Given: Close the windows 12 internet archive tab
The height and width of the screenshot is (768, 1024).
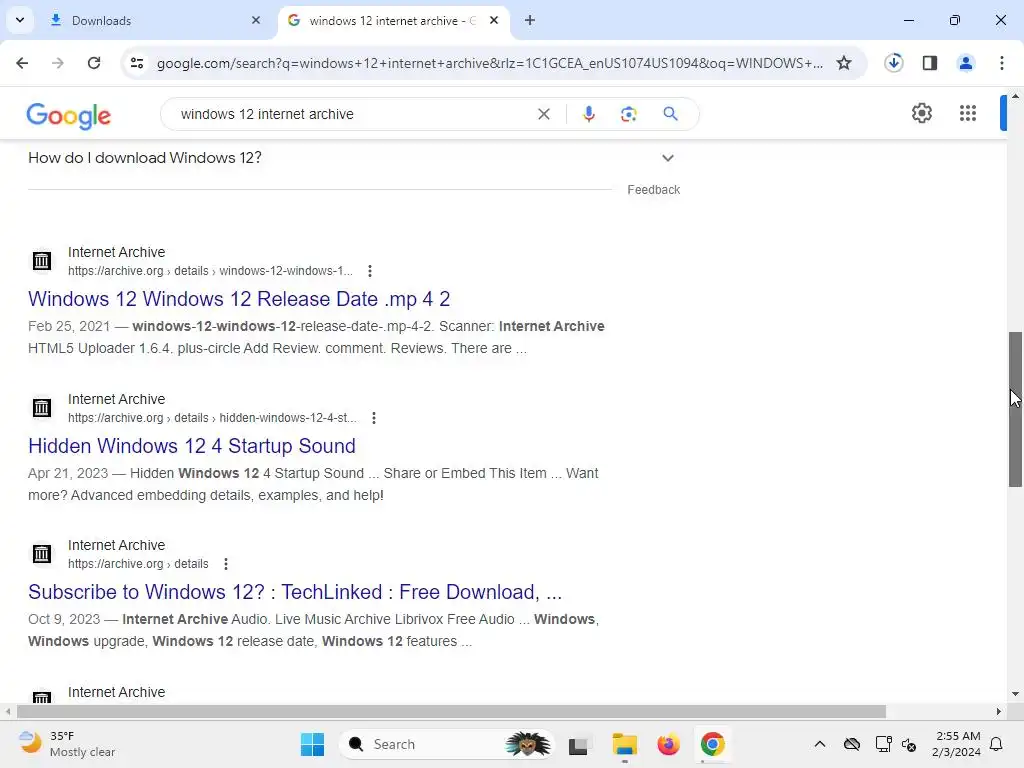Looking at the screenshot, I should [x=494, y=20].
